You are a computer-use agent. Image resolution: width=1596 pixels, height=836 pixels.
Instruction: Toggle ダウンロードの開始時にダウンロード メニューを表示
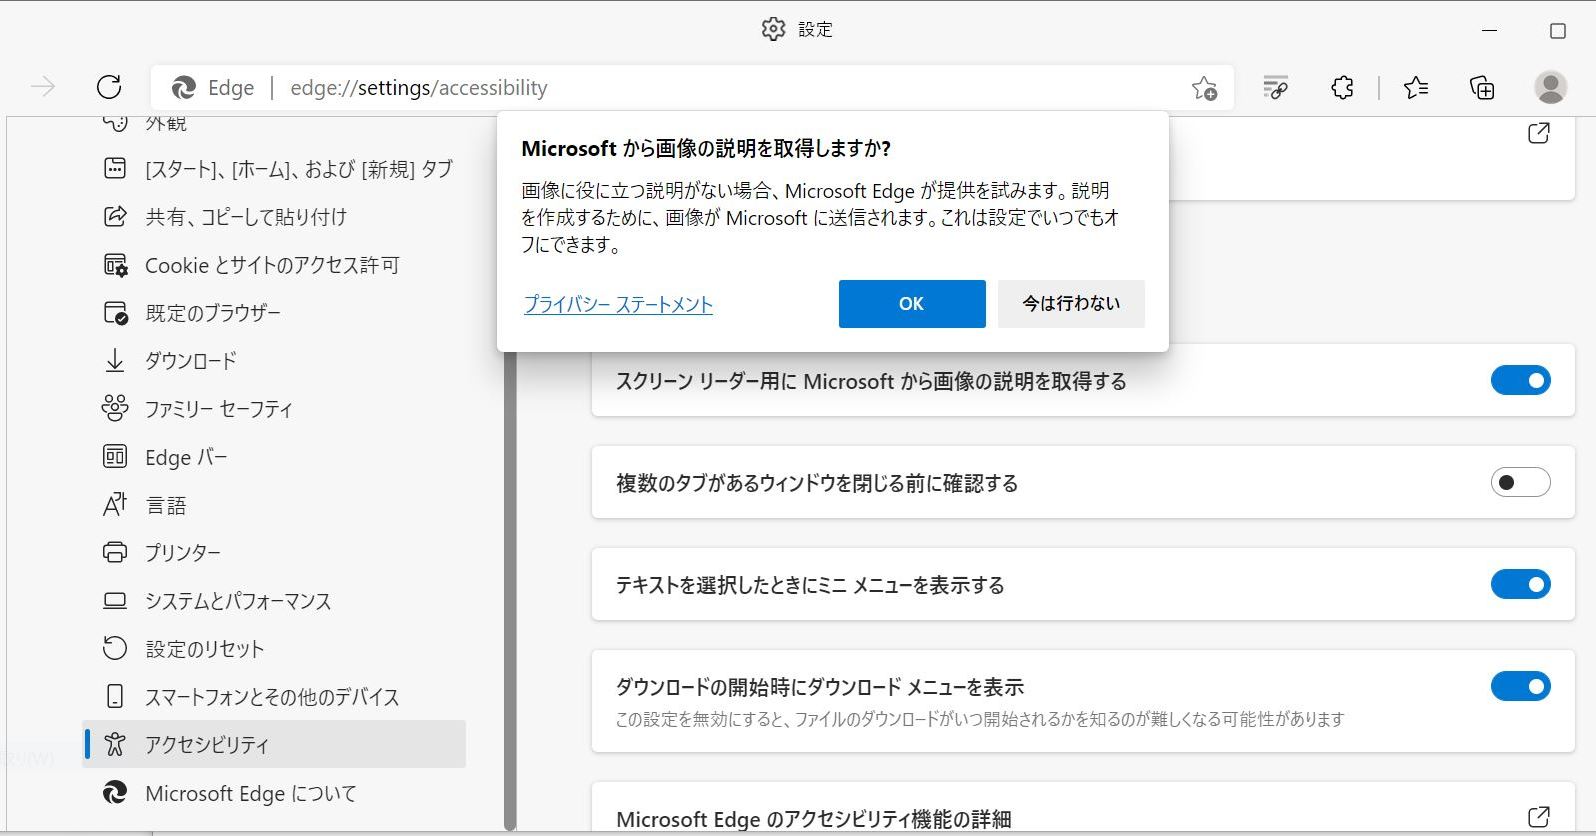[1520, 686]
